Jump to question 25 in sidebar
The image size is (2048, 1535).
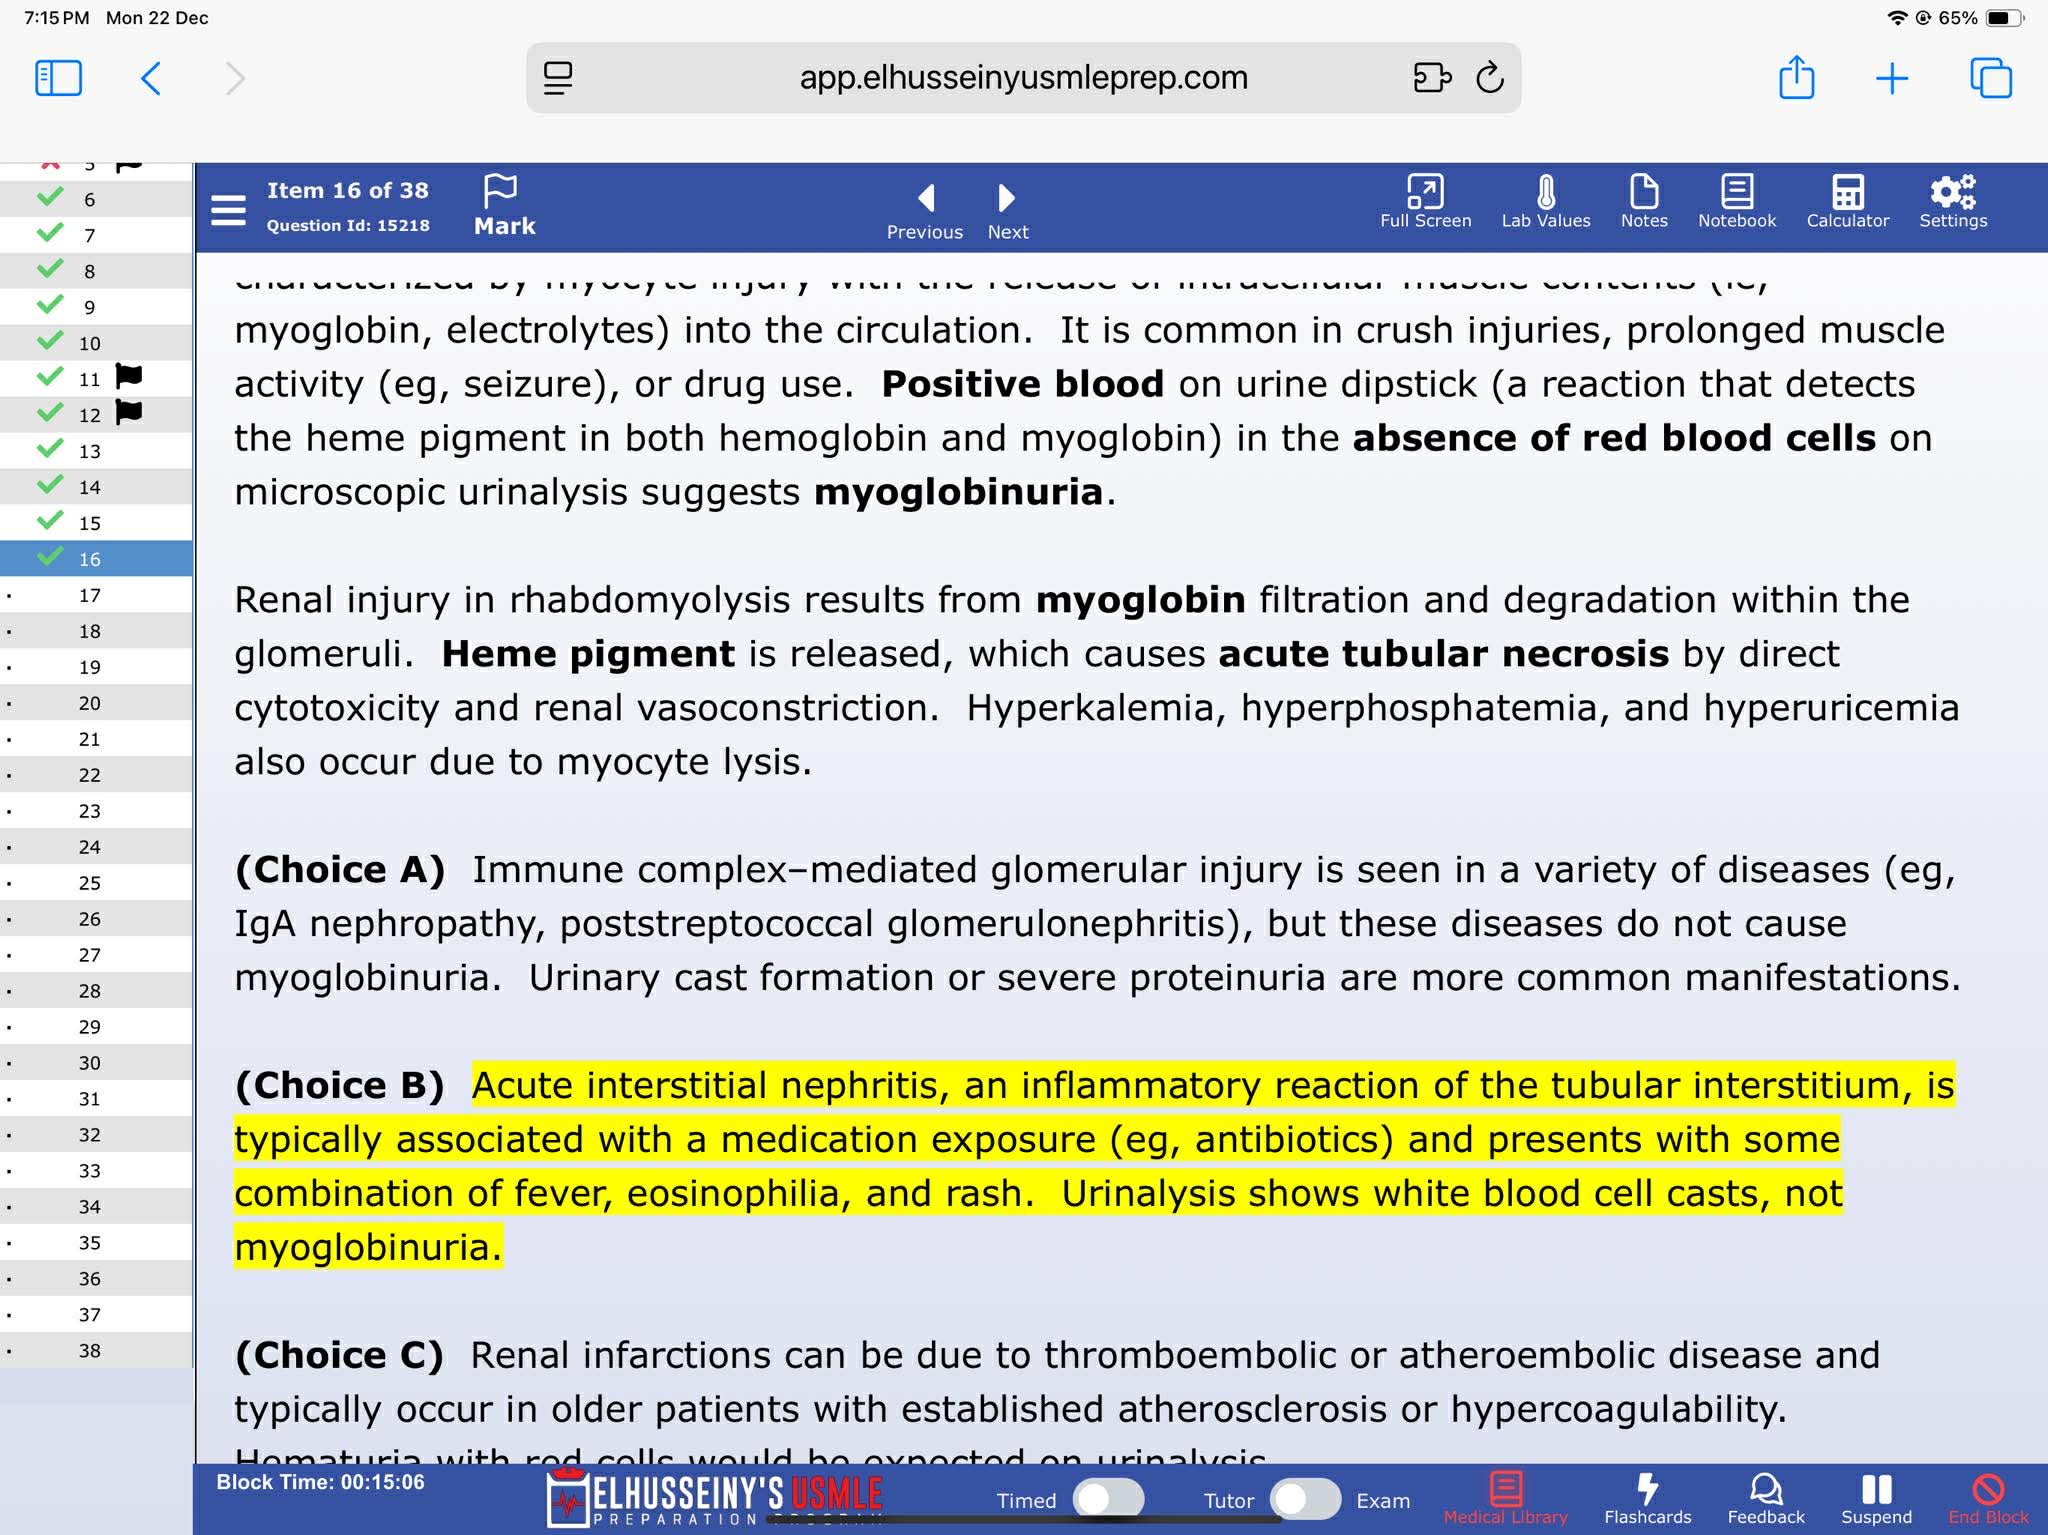[90, 884]
